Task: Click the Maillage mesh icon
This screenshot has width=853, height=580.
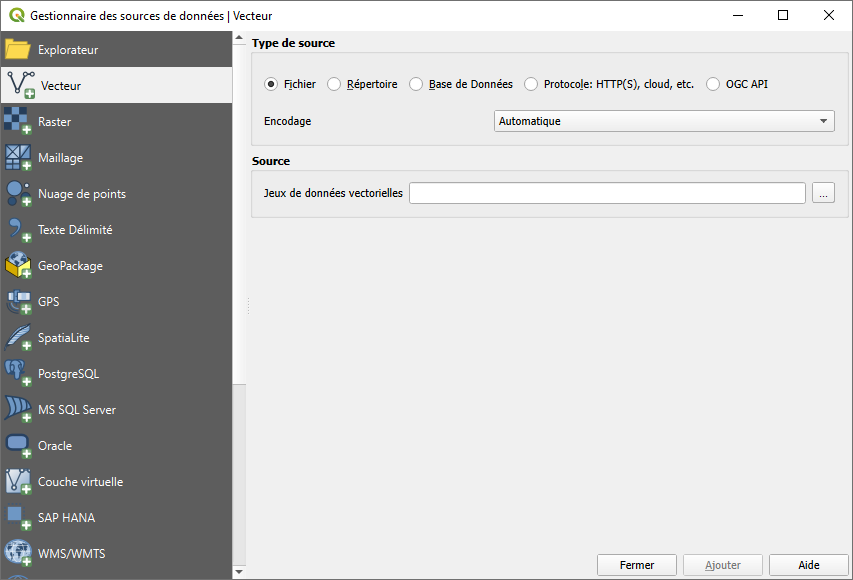Action: coord(18,158)
